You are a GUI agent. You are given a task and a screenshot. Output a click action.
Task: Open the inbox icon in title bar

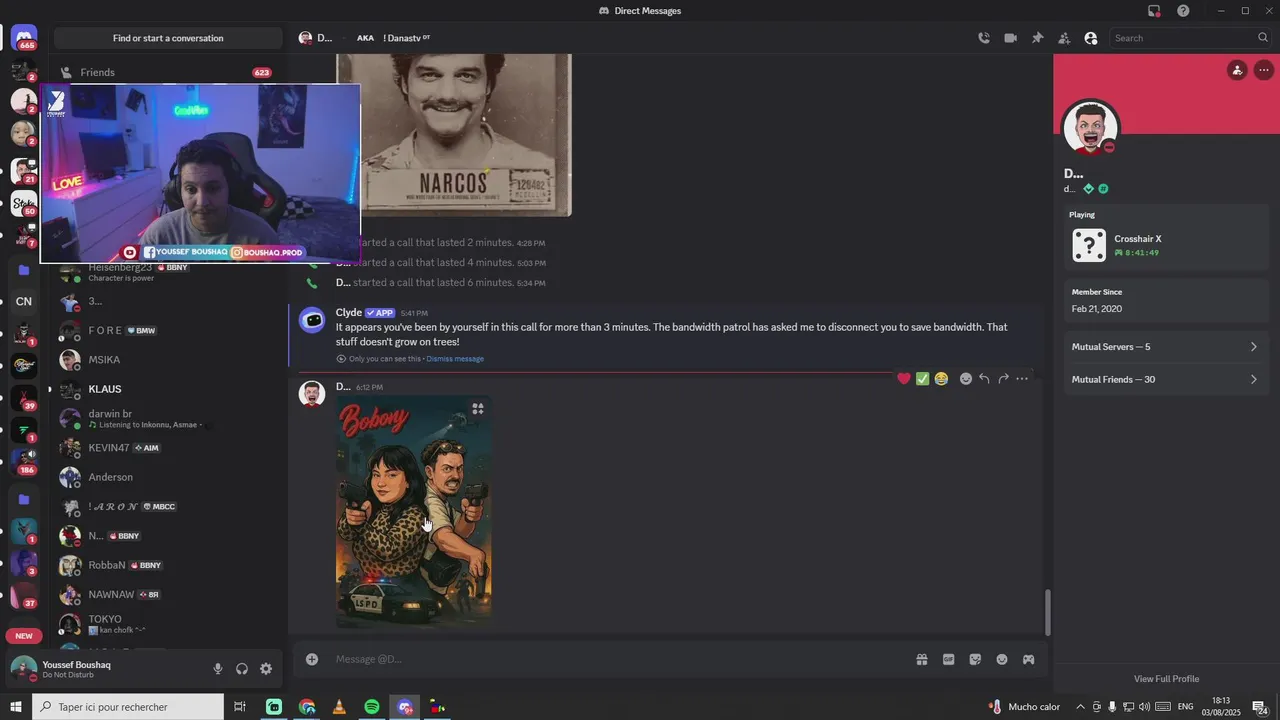(x=1154, y=11)
